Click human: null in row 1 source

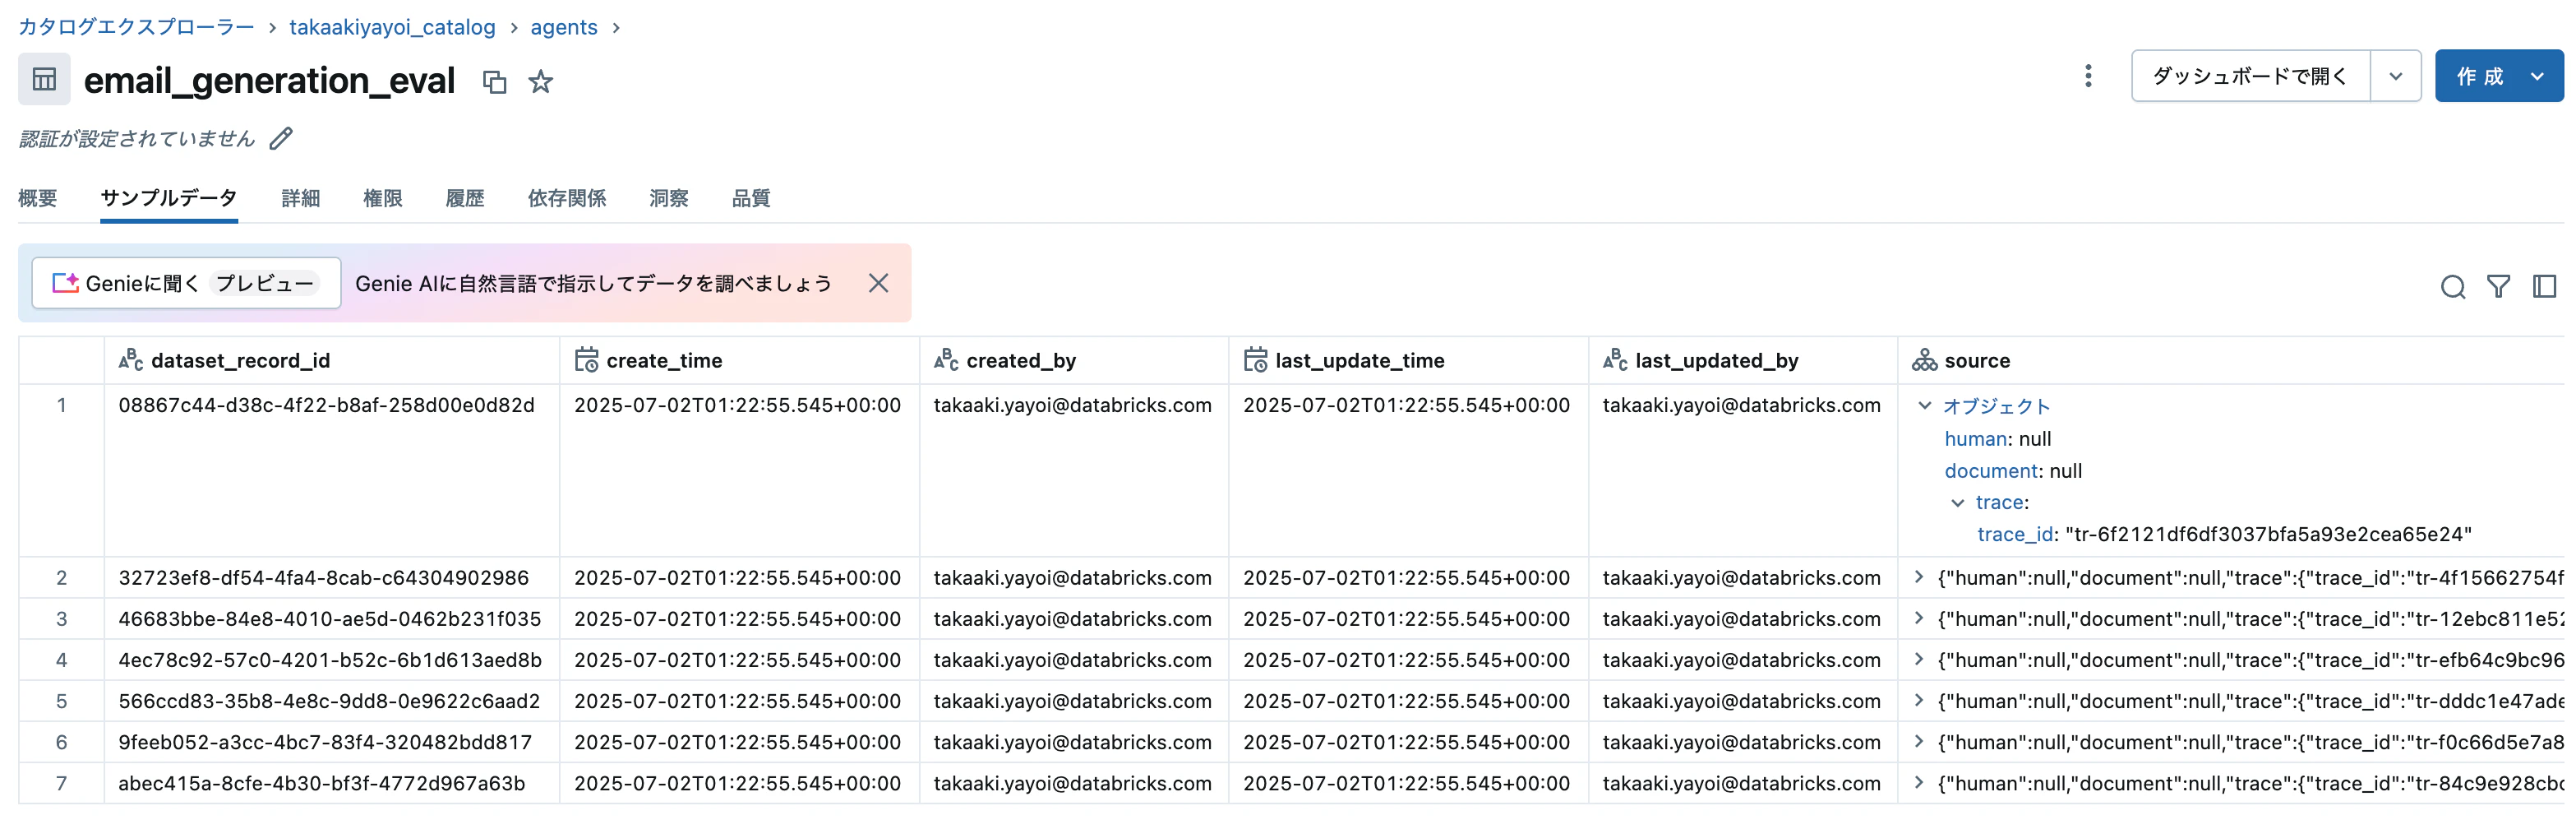click(x=1998, y=438)
